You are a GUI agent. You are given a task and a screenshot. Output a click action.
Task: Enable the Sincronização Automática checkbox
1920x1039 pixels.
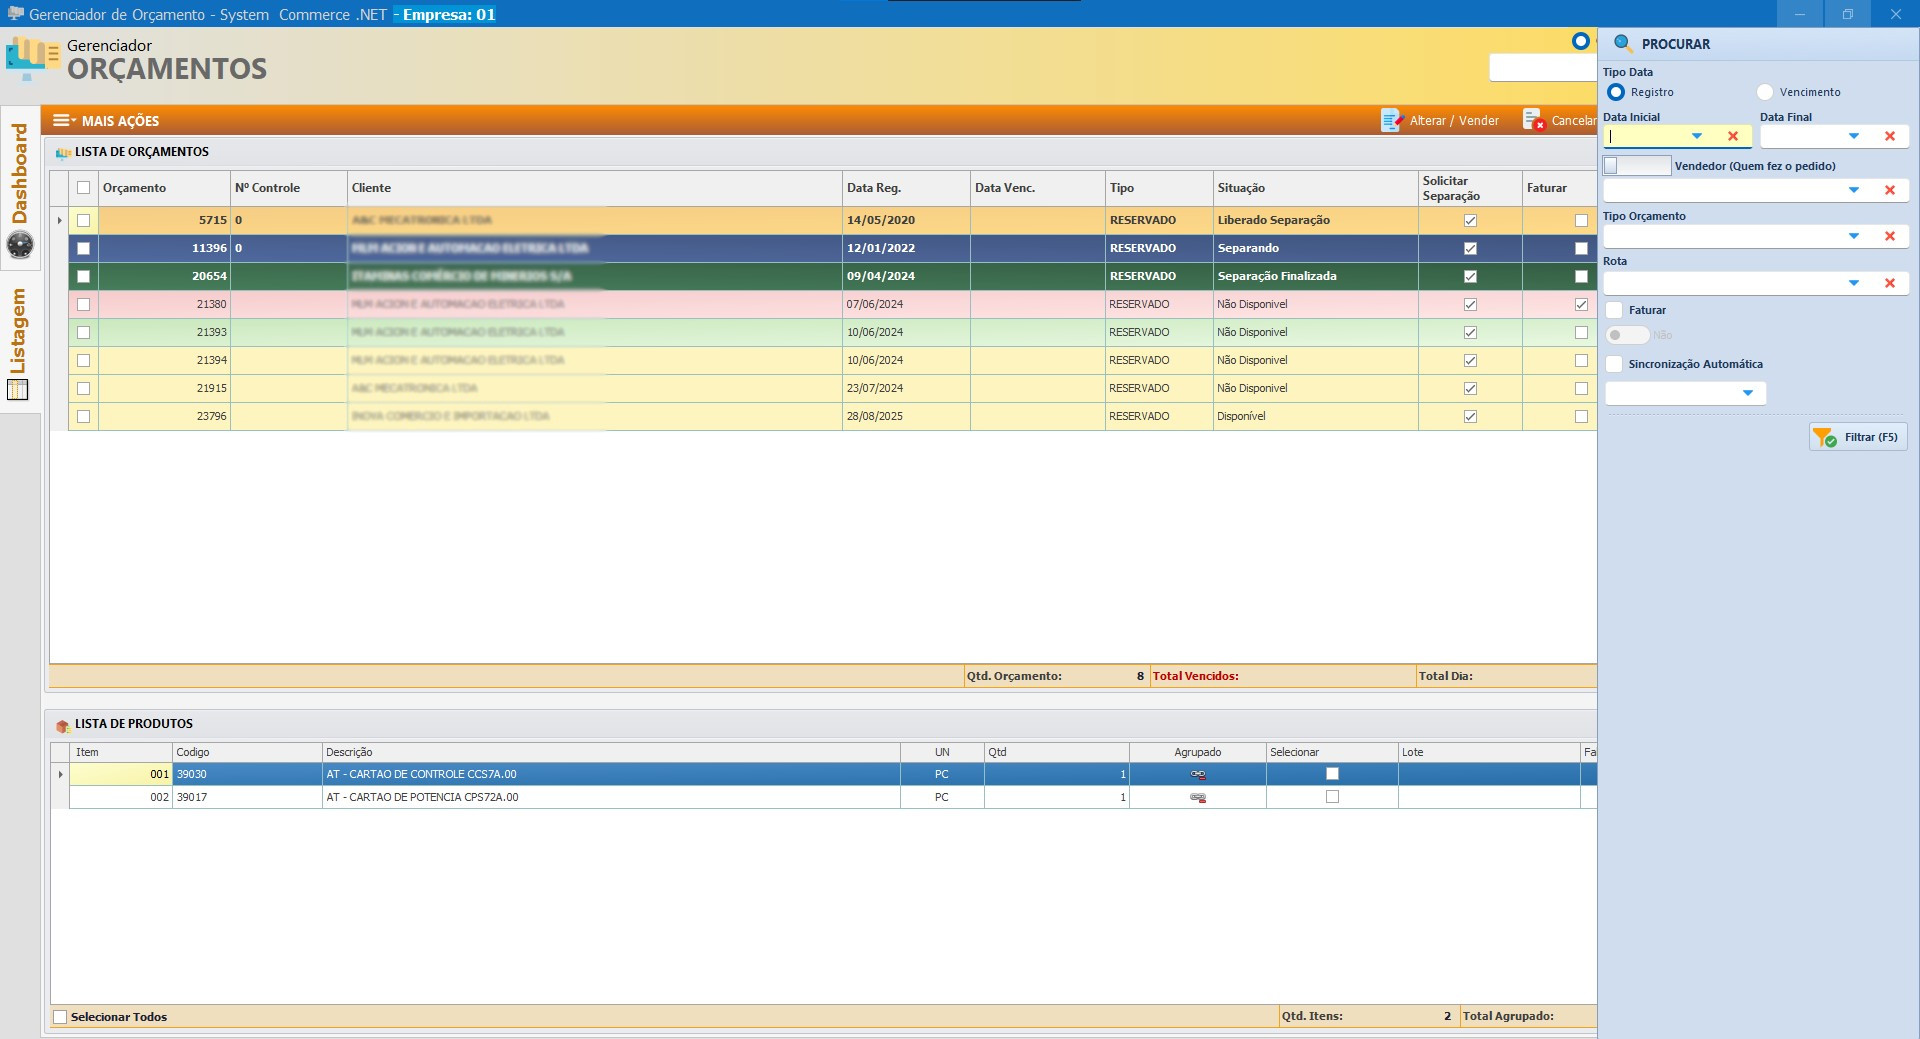[1614, 365]
